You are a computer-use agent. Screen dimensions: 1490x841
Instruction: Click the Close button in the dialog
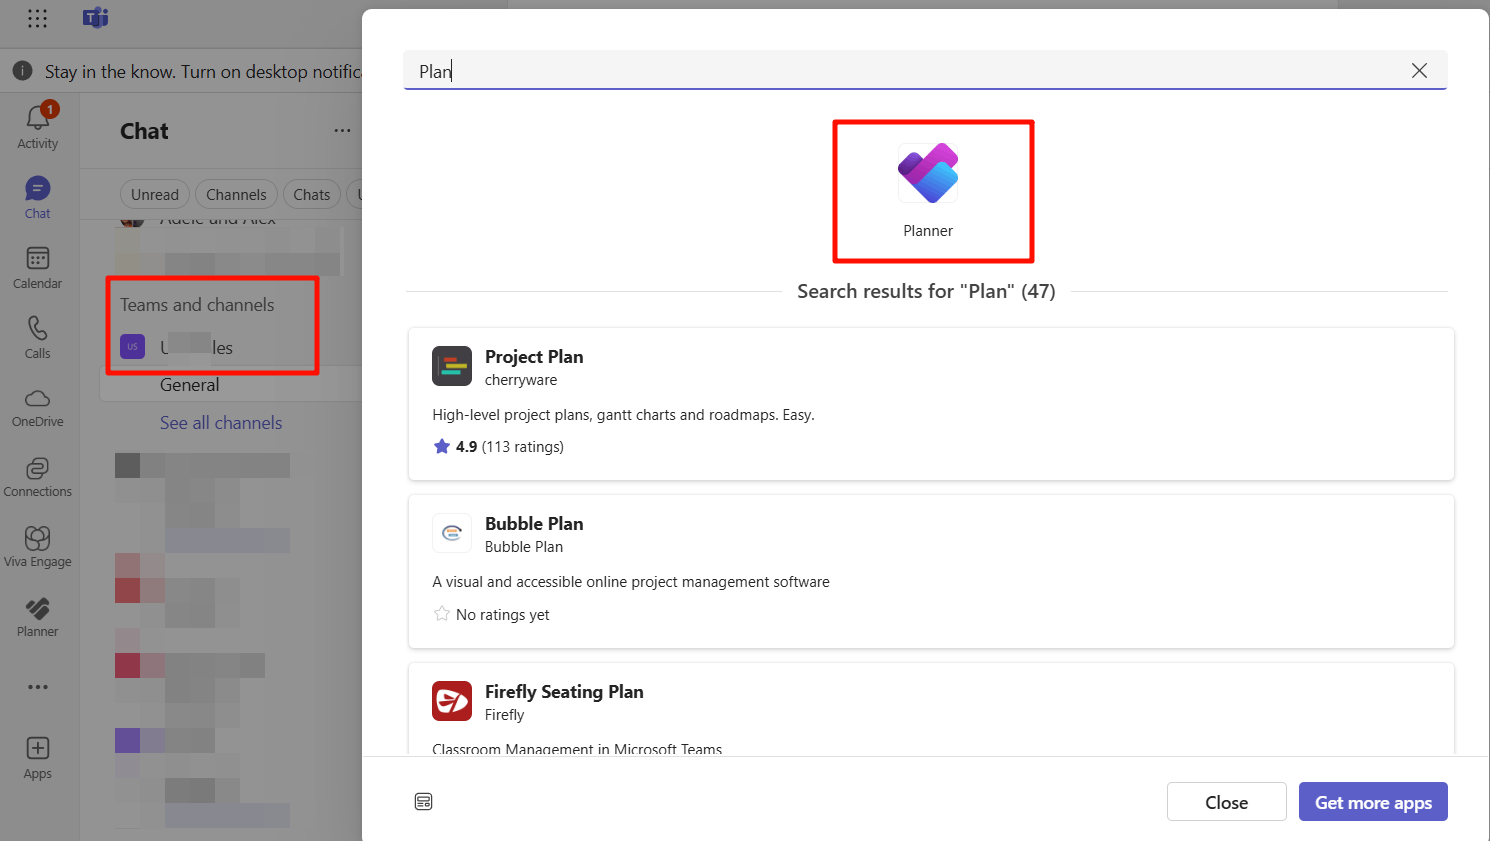[1227, 802]
